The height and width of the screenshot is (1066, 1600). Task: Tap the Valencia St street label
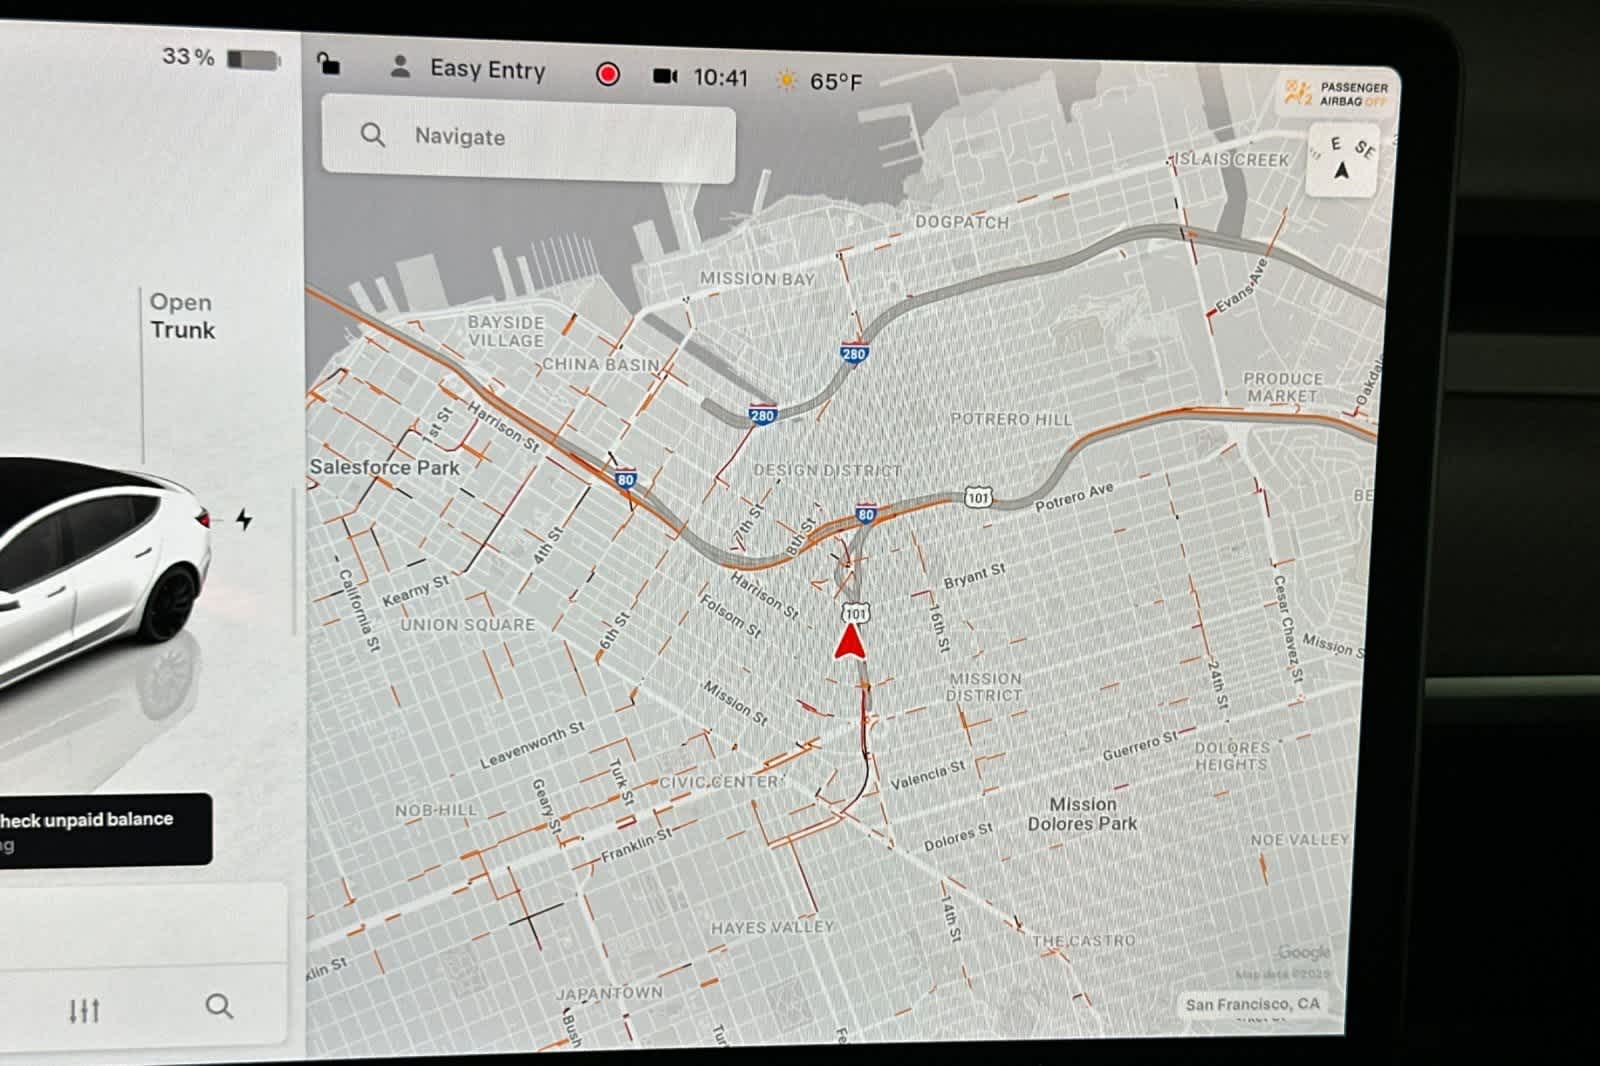pos(928,775)
